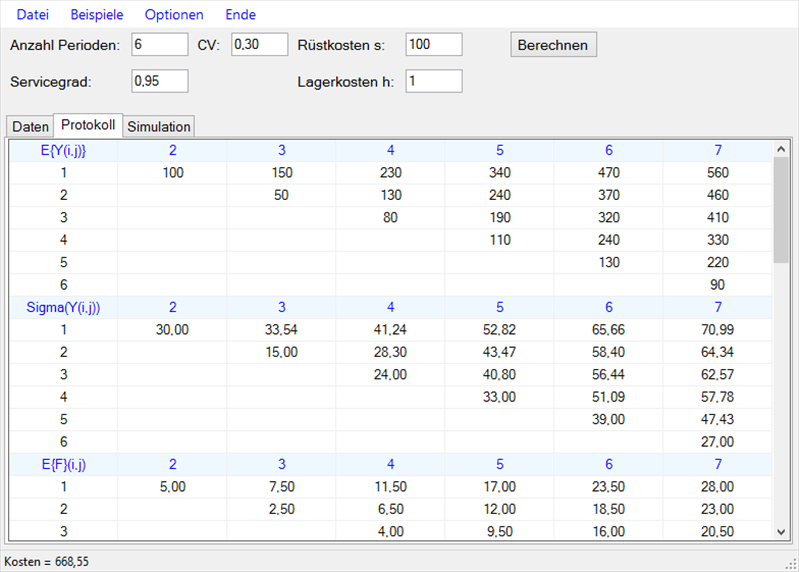Focus the Lagerkosten h input field
This screenshot has width=799, height=572.
(x=433, y=81)
